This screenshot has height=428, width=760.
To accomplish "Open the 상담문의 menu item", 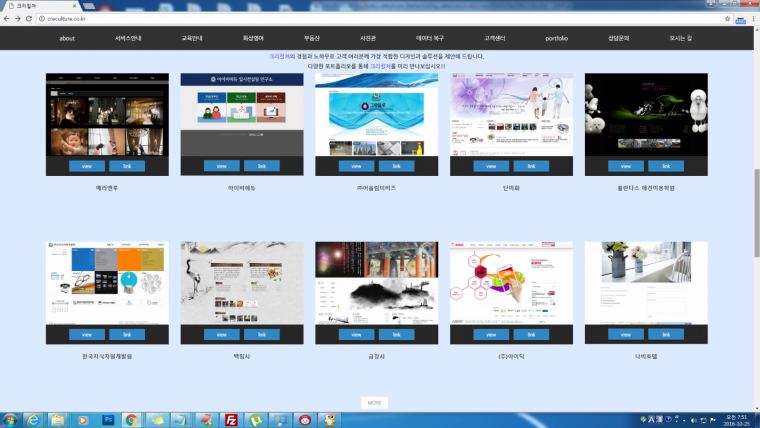I will click(618, 38).
